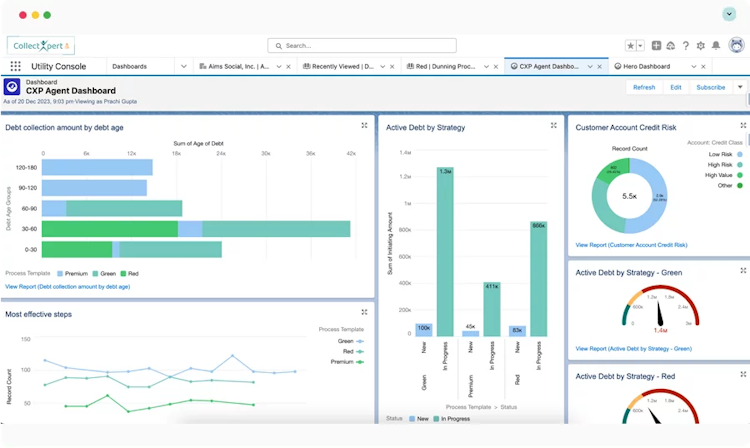Click the 411K Premium In Progress bar
The height and width of the screenshot is (448, 750).
coord(492,309)
